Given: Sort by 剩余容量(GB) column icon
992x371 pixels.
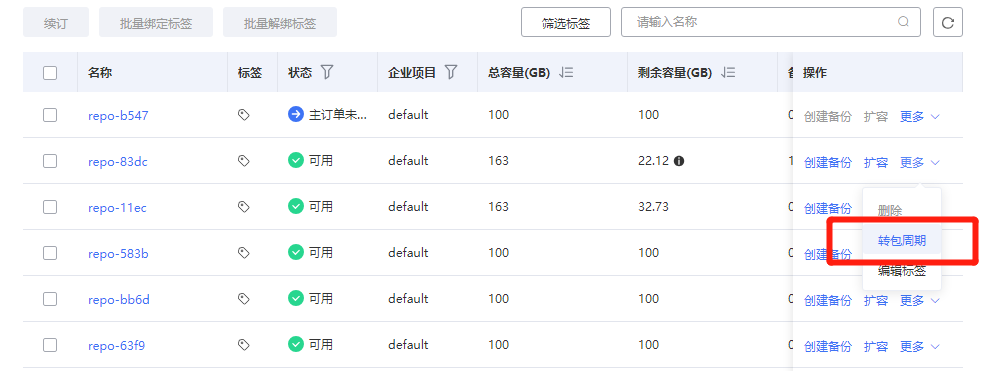Looking at the screenshot, I should tap(728, 73).
